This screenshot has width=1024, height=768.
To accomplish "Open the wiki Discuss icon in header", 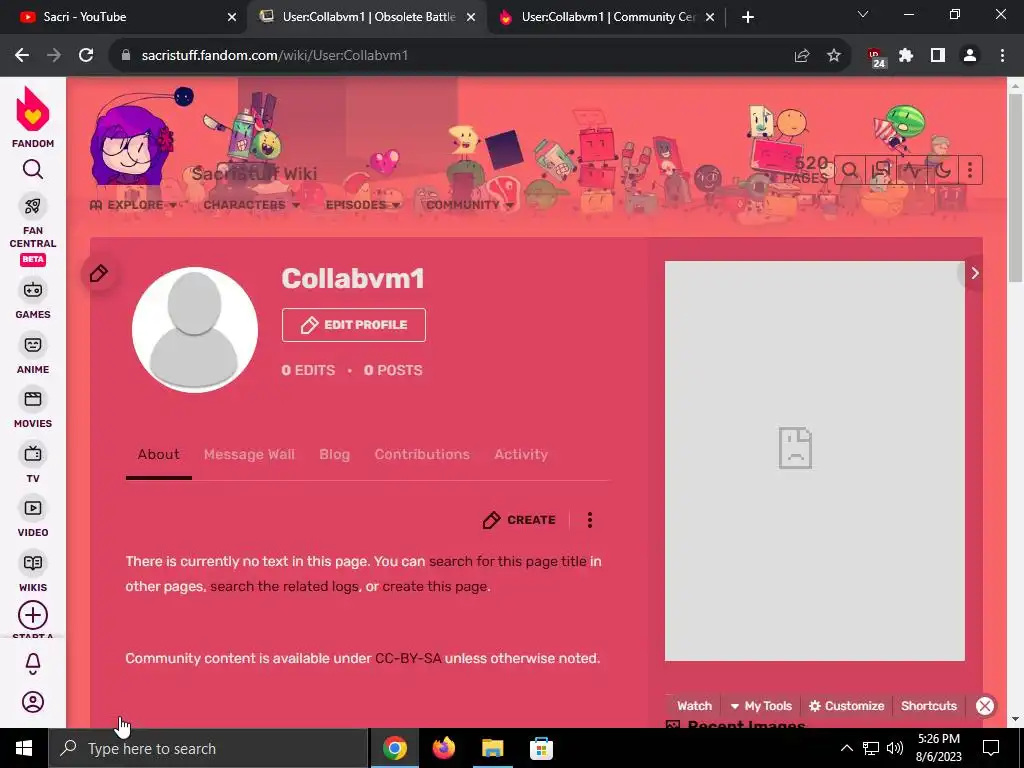I will [880, 170].
